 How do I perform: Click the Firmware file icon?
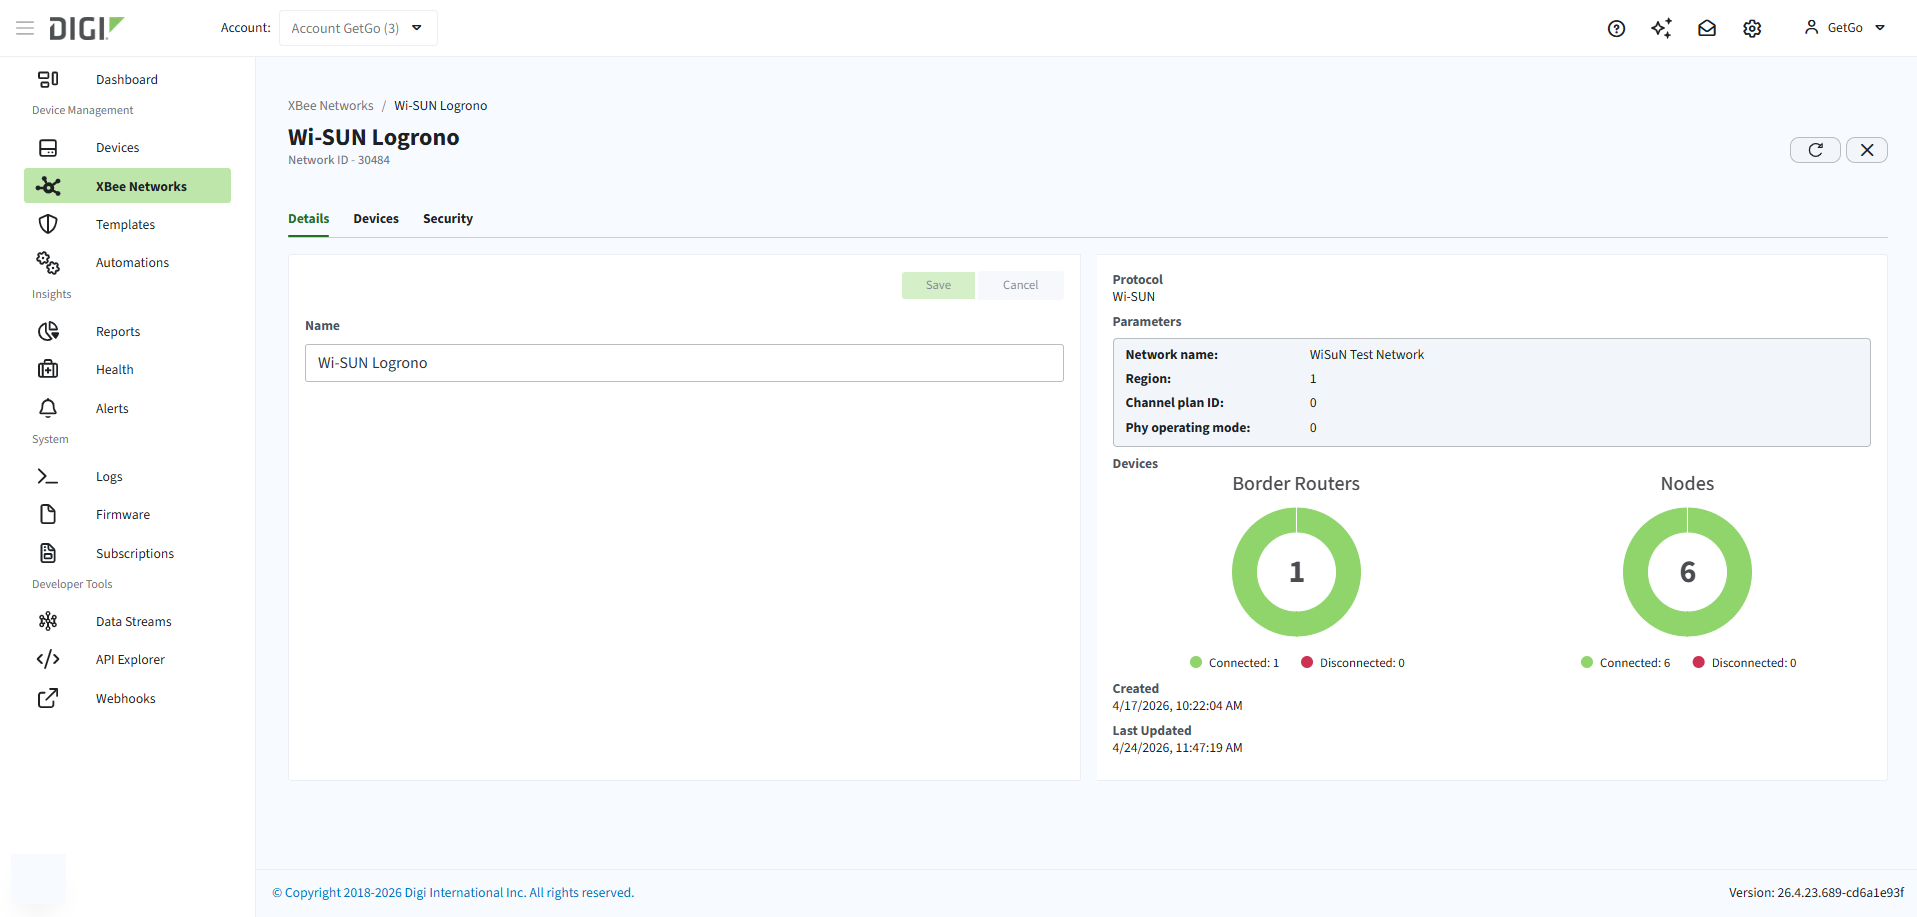tap(48, 514)
